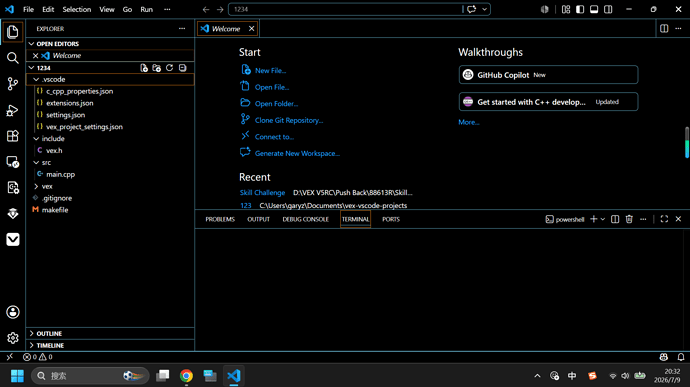Open Copilot chat dropdown arrow in title bar
The width and height of the screenshot is (690, 387).
click(484, 9)
